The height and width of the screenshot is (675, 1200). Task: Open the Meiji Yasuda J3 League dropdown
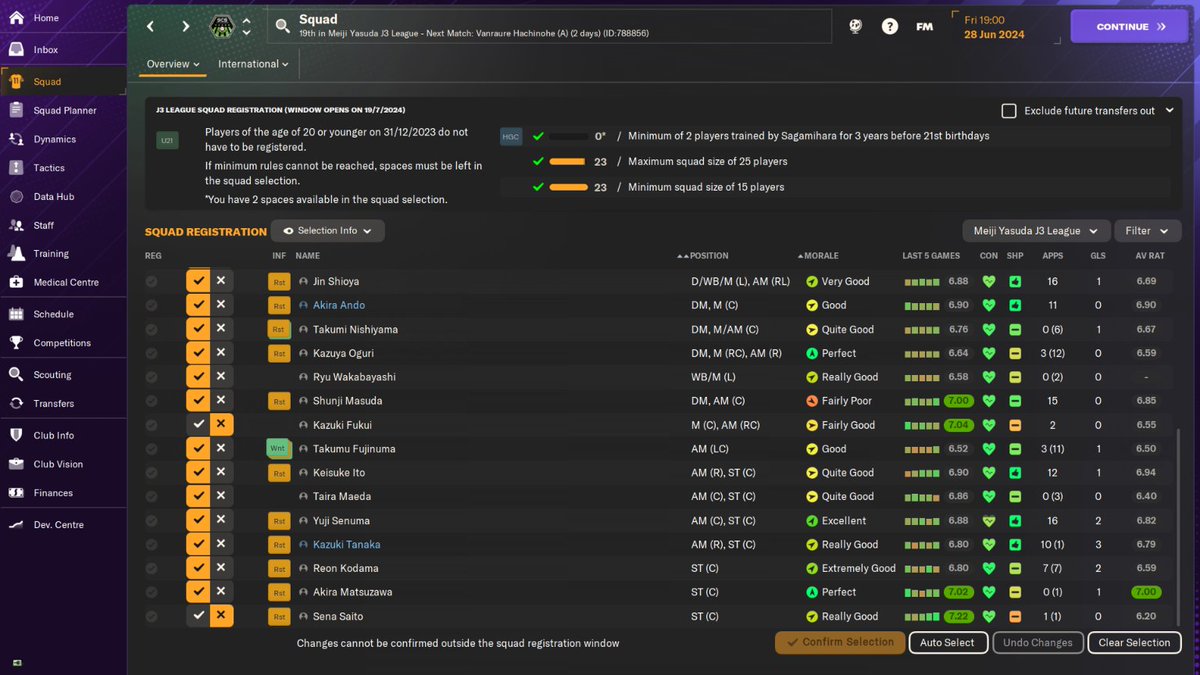[x=1035, y=231]
